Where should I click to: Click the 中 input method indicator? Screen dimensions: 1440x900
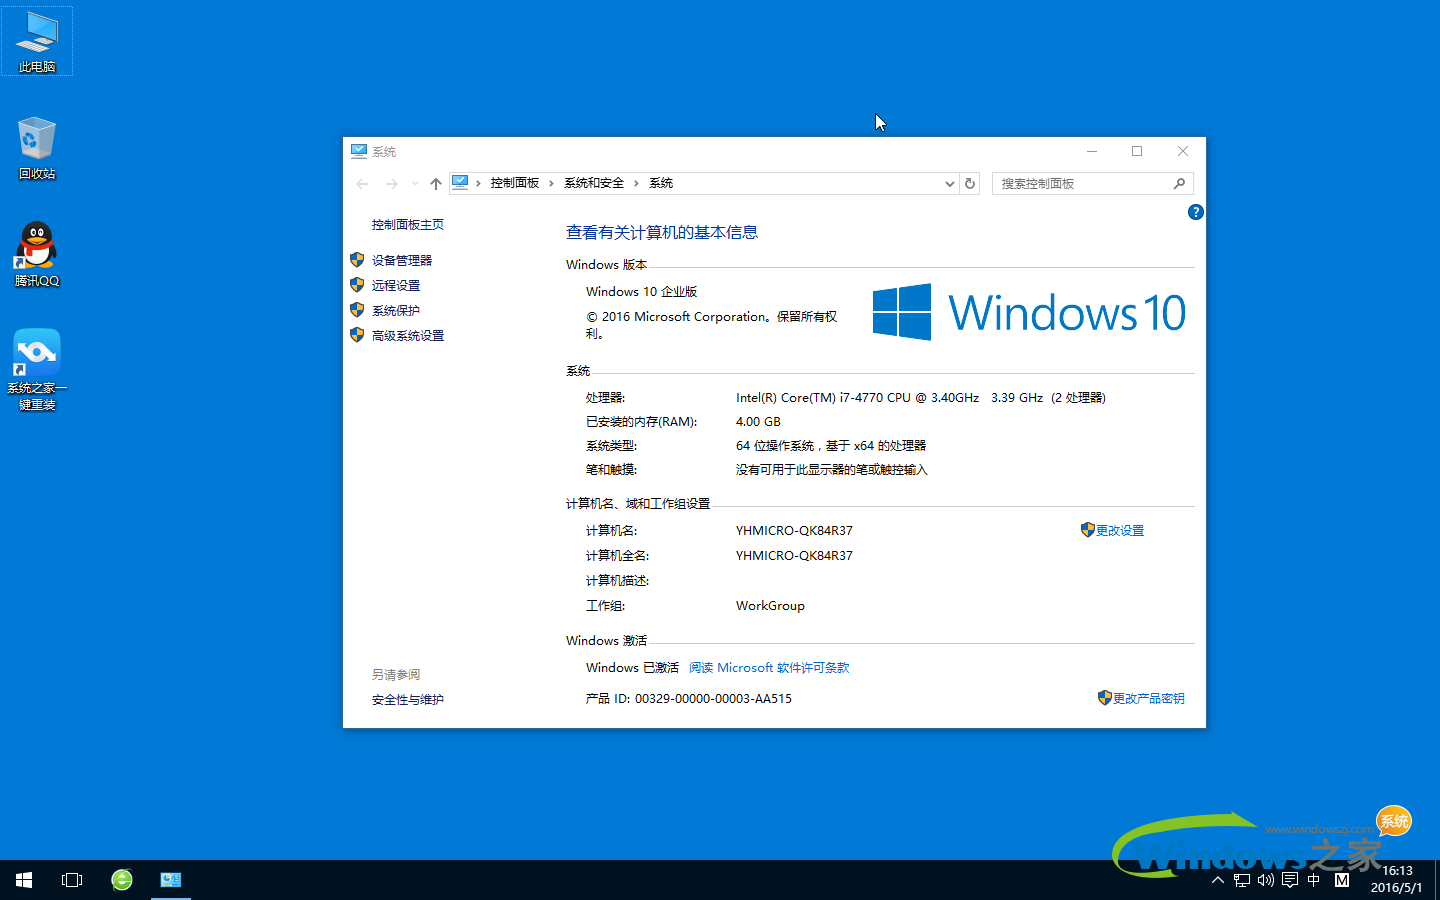1314,879
